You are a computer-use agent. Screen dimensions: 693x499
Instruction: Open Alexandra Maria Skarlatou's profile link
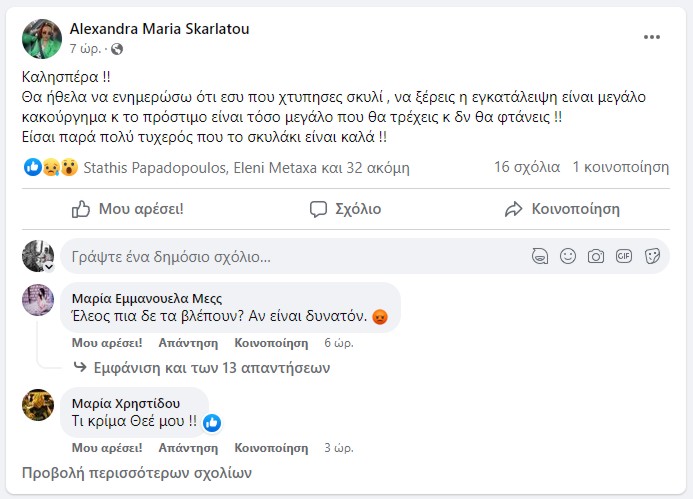click(x=159, y=29)
